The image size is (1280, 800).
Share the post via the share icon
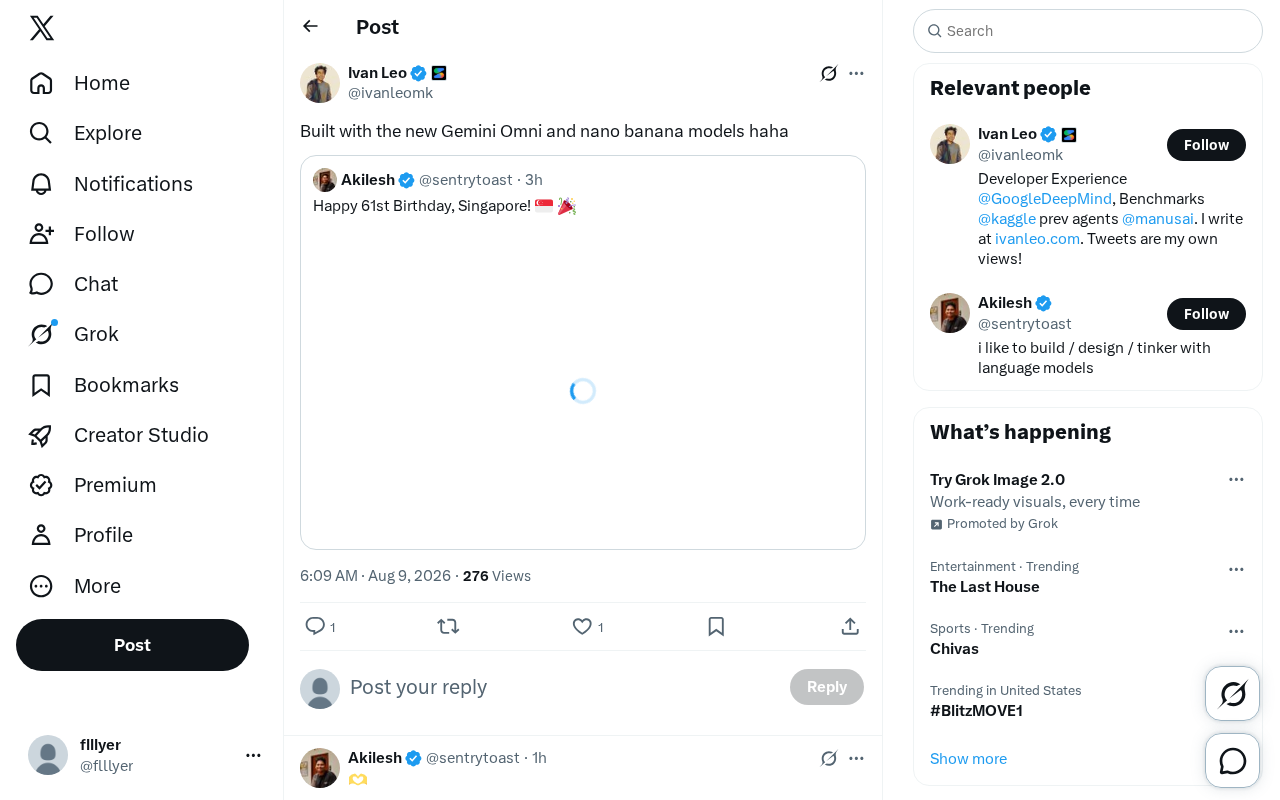850,626
